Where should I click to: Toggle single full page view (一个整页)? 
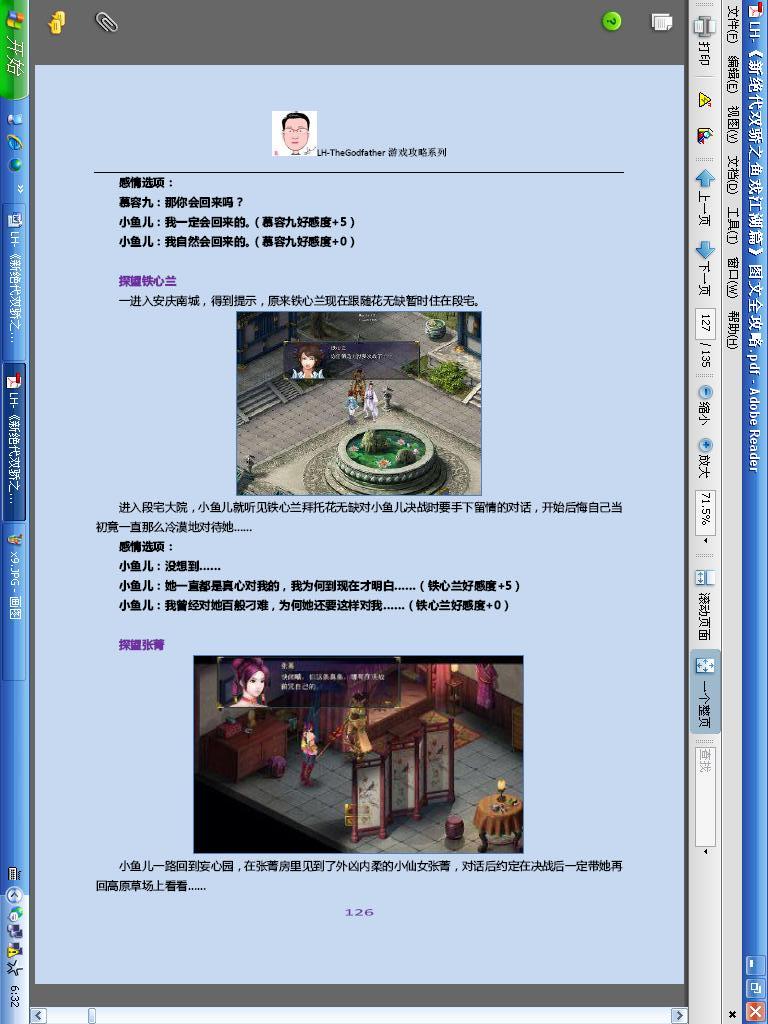coord(705,692)
